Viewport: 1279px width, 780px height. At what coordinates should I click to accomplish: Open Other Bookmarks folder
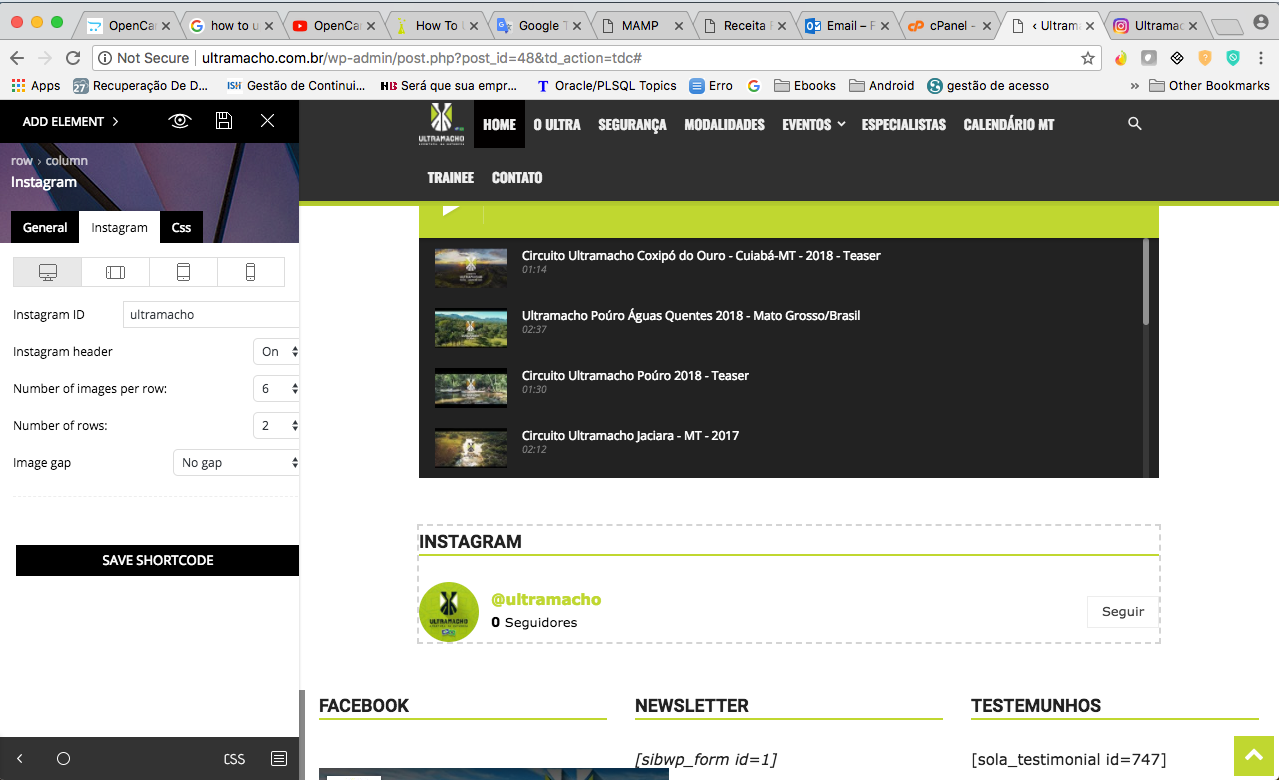(1209, 86)
